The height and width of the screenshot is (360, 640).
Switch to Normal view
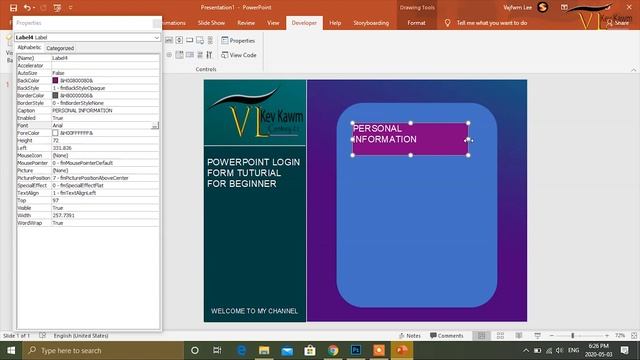click(x=482, y=336)
